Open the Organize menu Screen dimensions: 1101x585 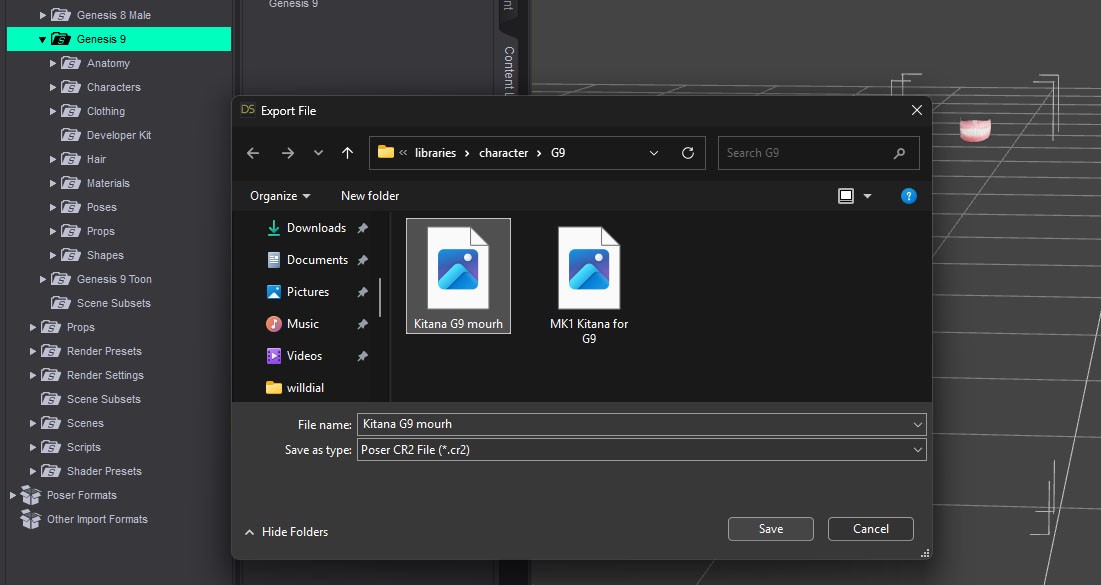[280, 196]
